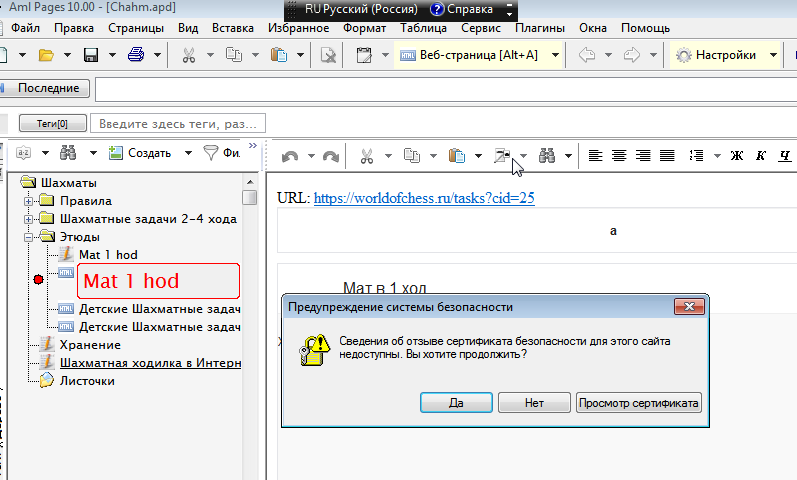Search the tree with the binoculars icon

68,153
